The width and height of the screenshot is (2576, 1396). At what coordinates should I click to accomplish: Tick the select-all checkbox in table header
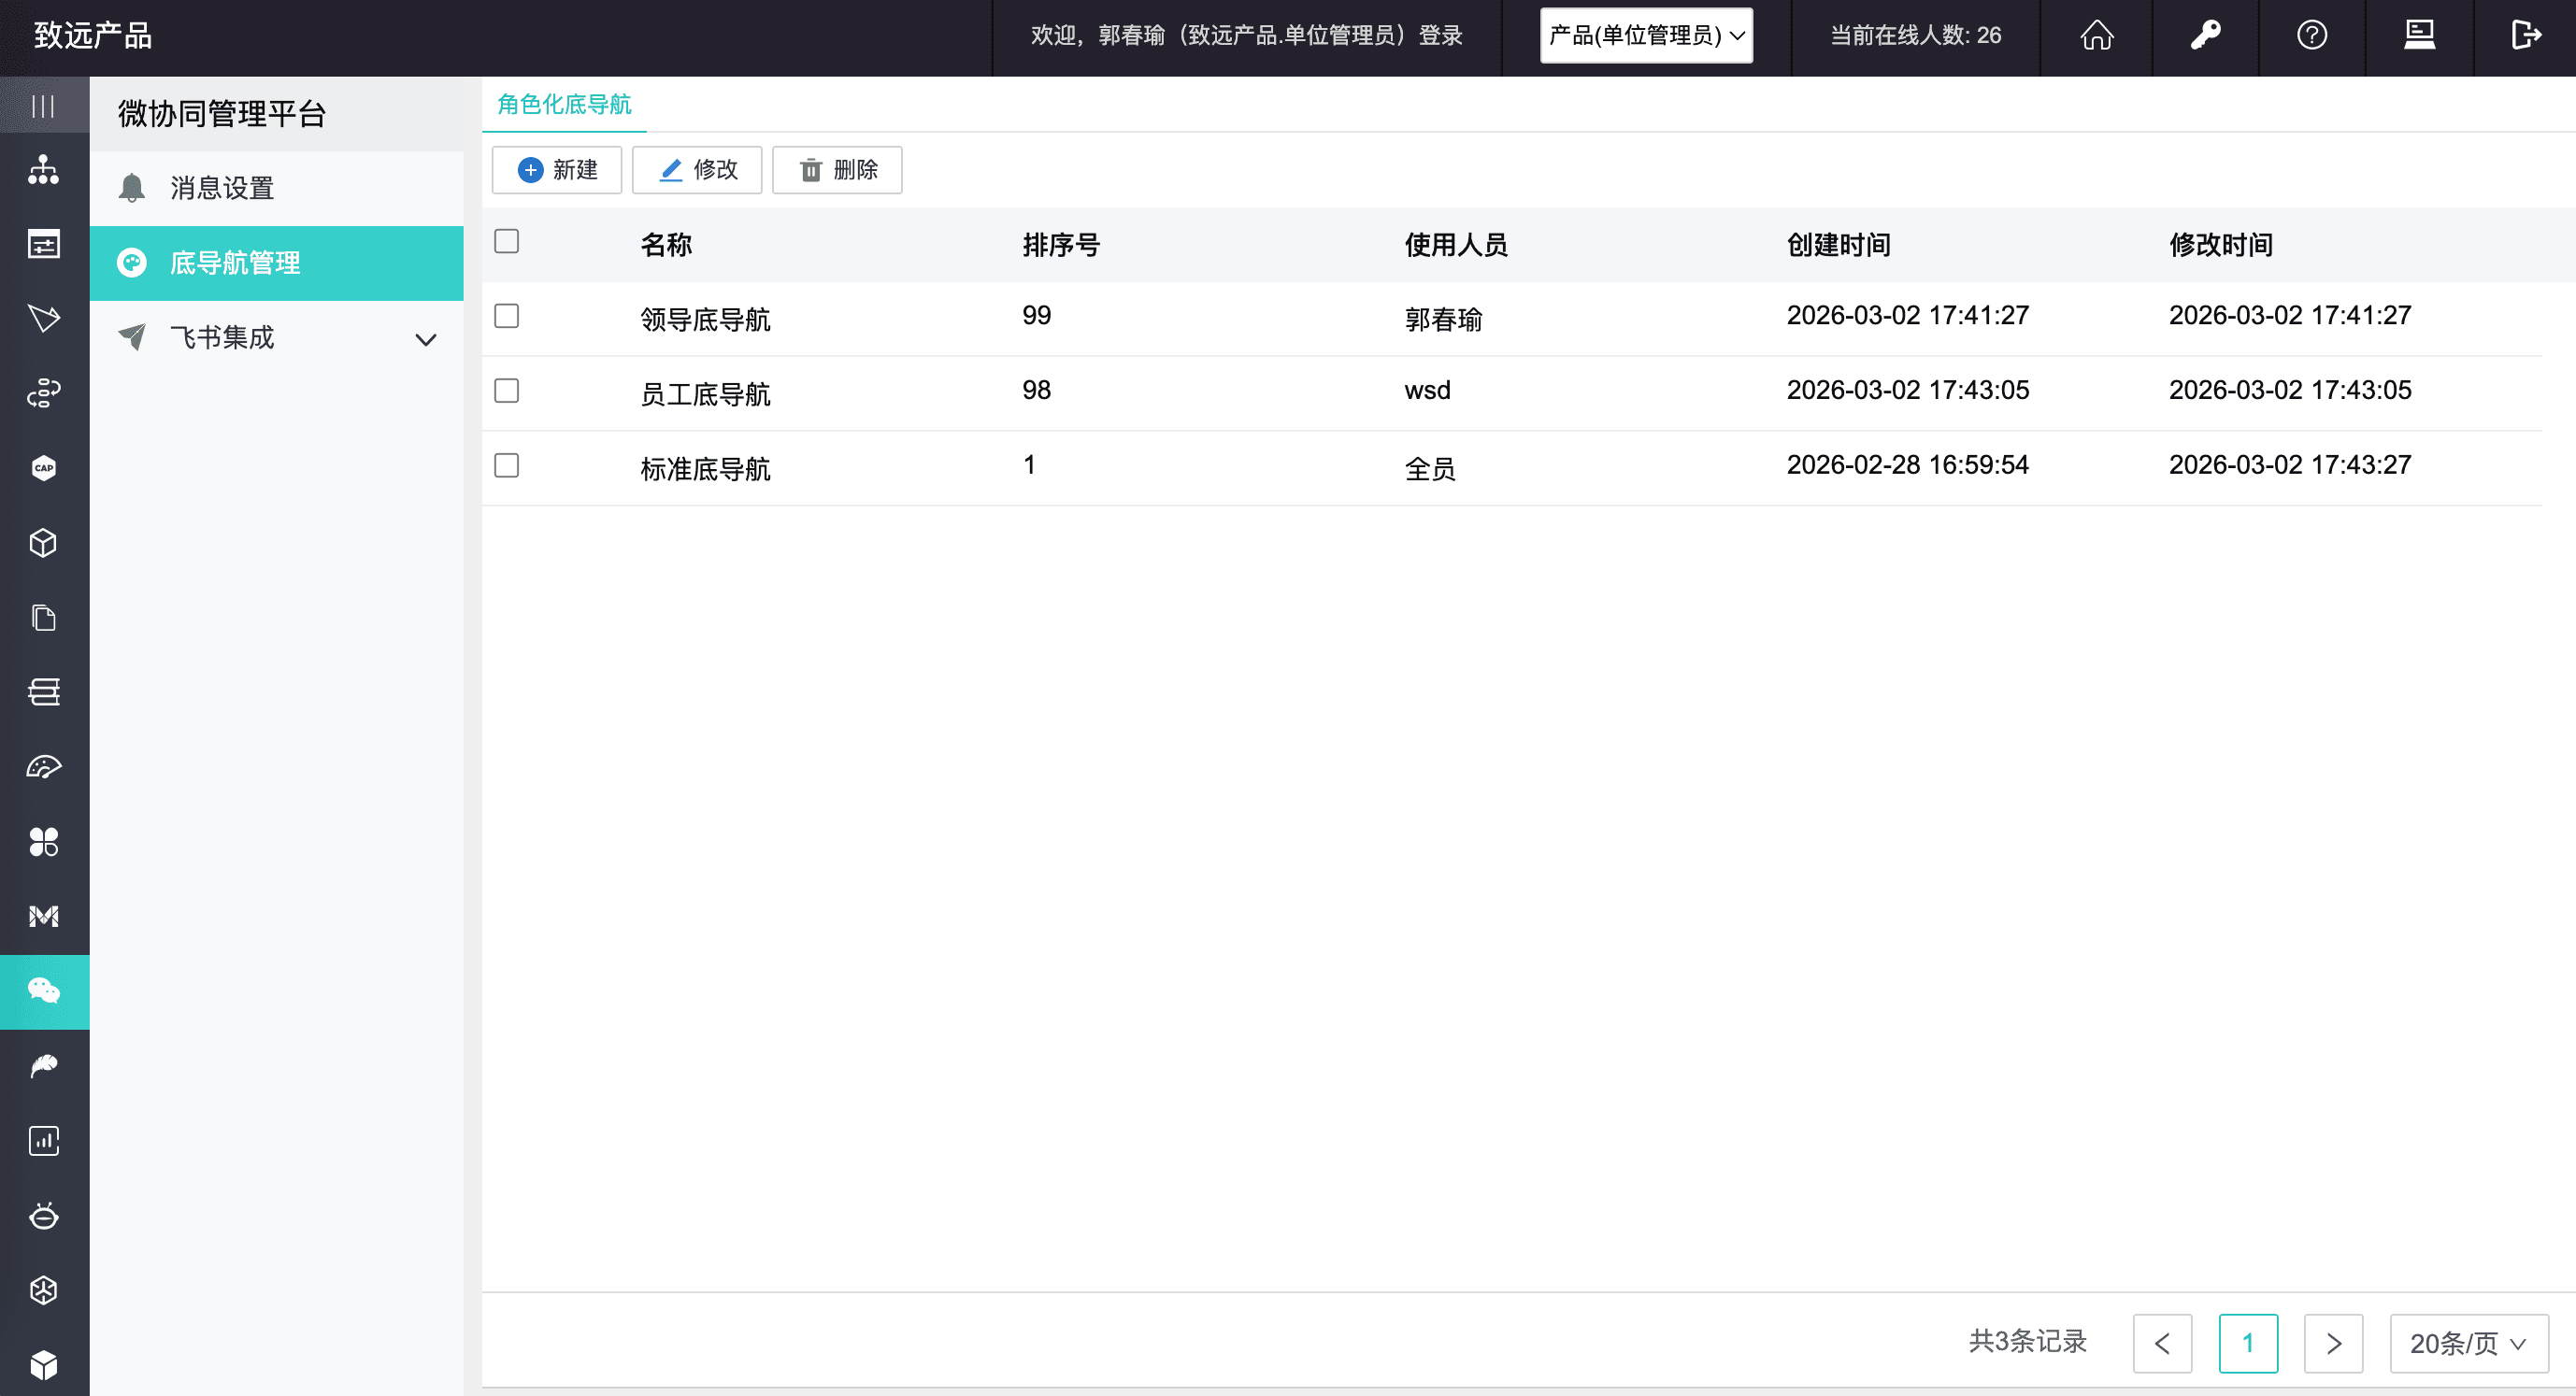507,241
